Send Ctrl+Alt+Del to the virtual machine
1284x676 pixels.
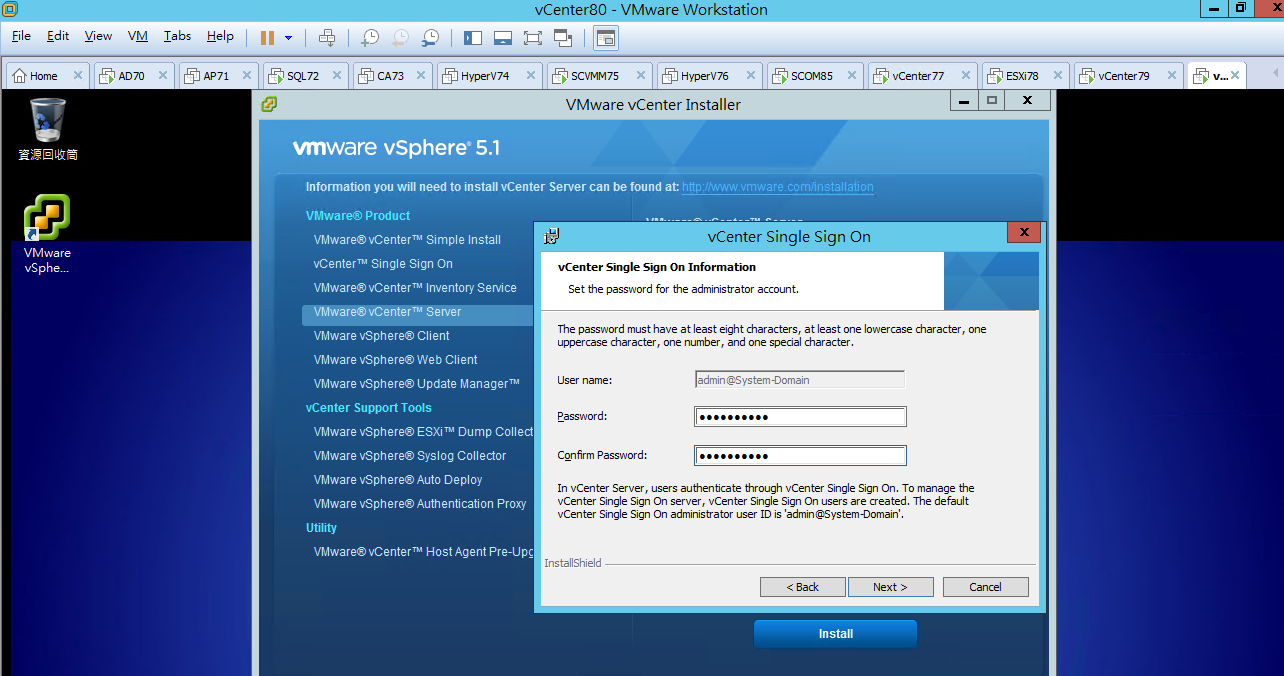point(327,38)
